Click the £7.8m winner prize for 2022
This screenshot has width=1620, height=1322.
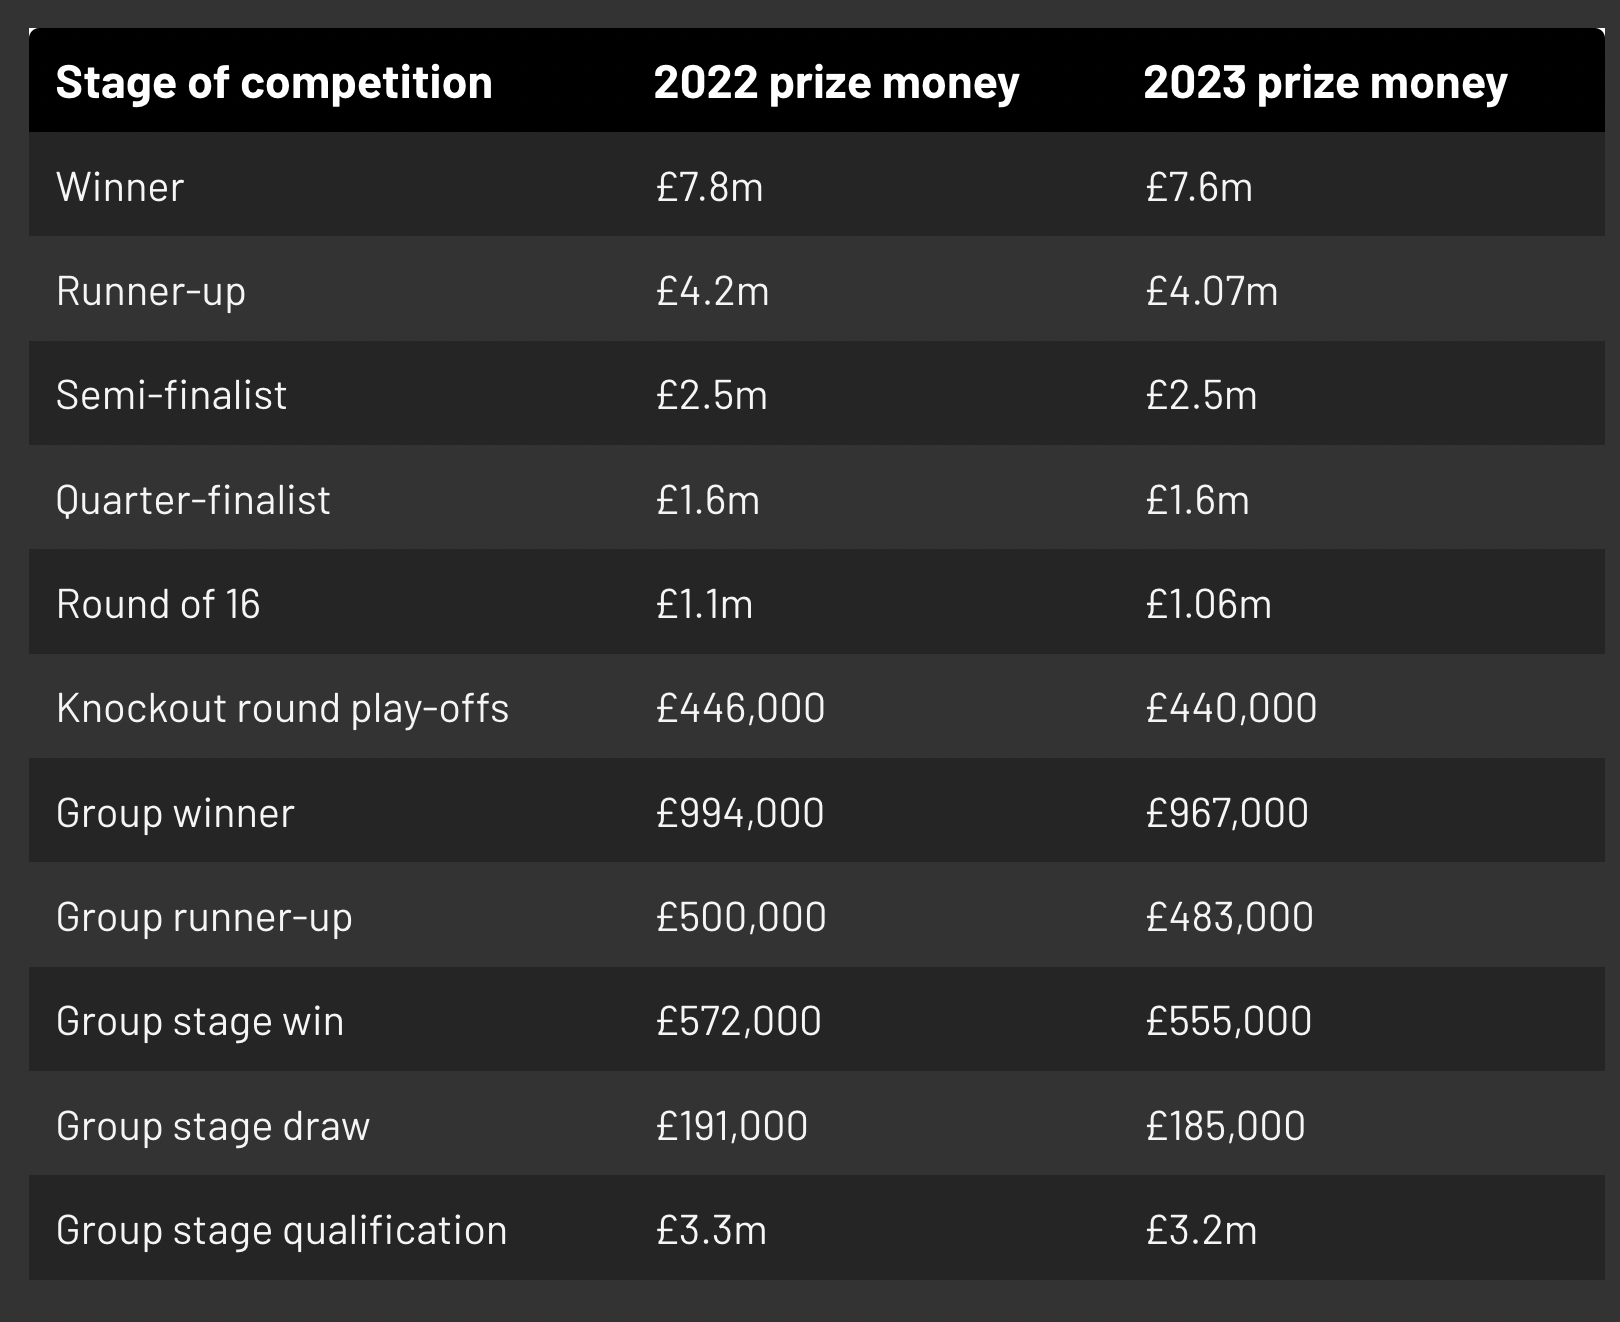709,188
